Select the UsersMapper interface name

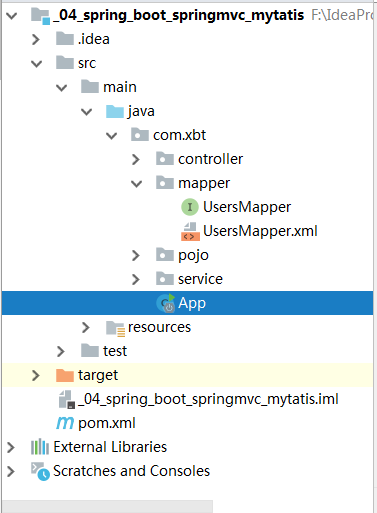[247, 207]
